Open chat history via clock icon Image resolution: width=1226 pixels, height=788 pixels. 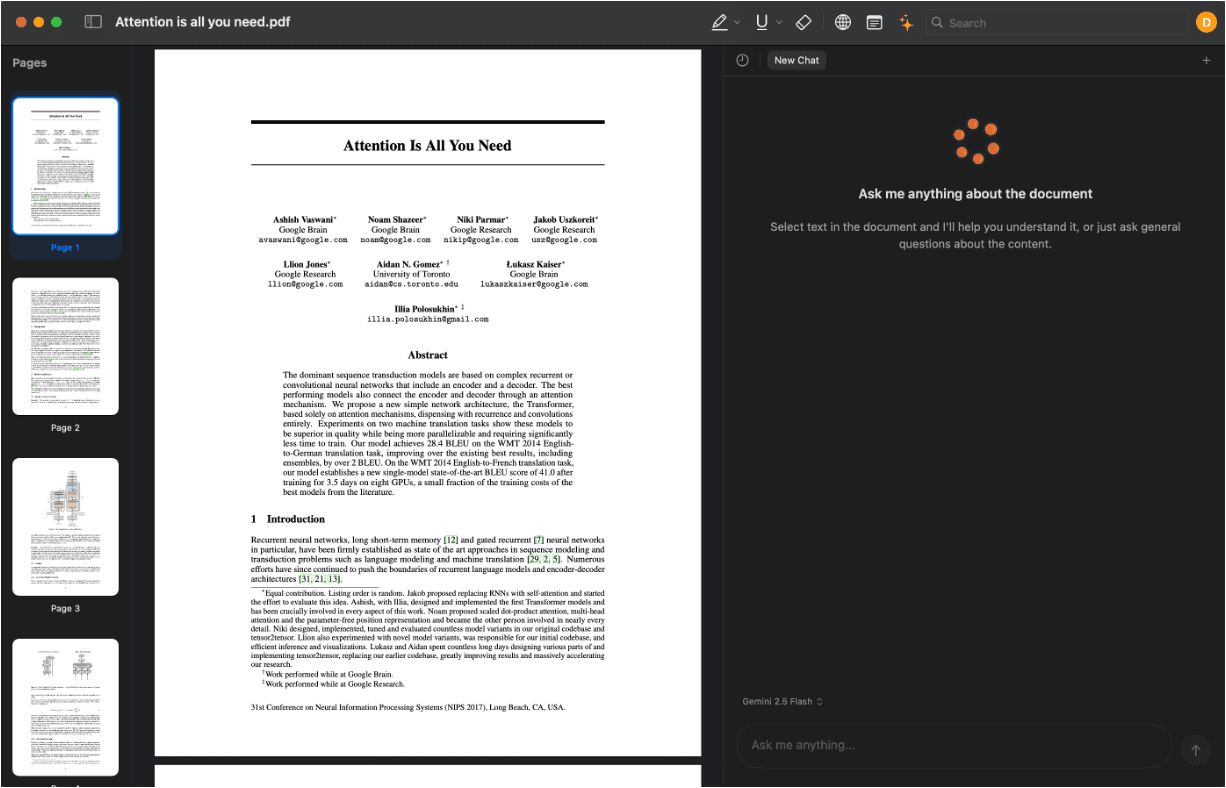(742, 60)
